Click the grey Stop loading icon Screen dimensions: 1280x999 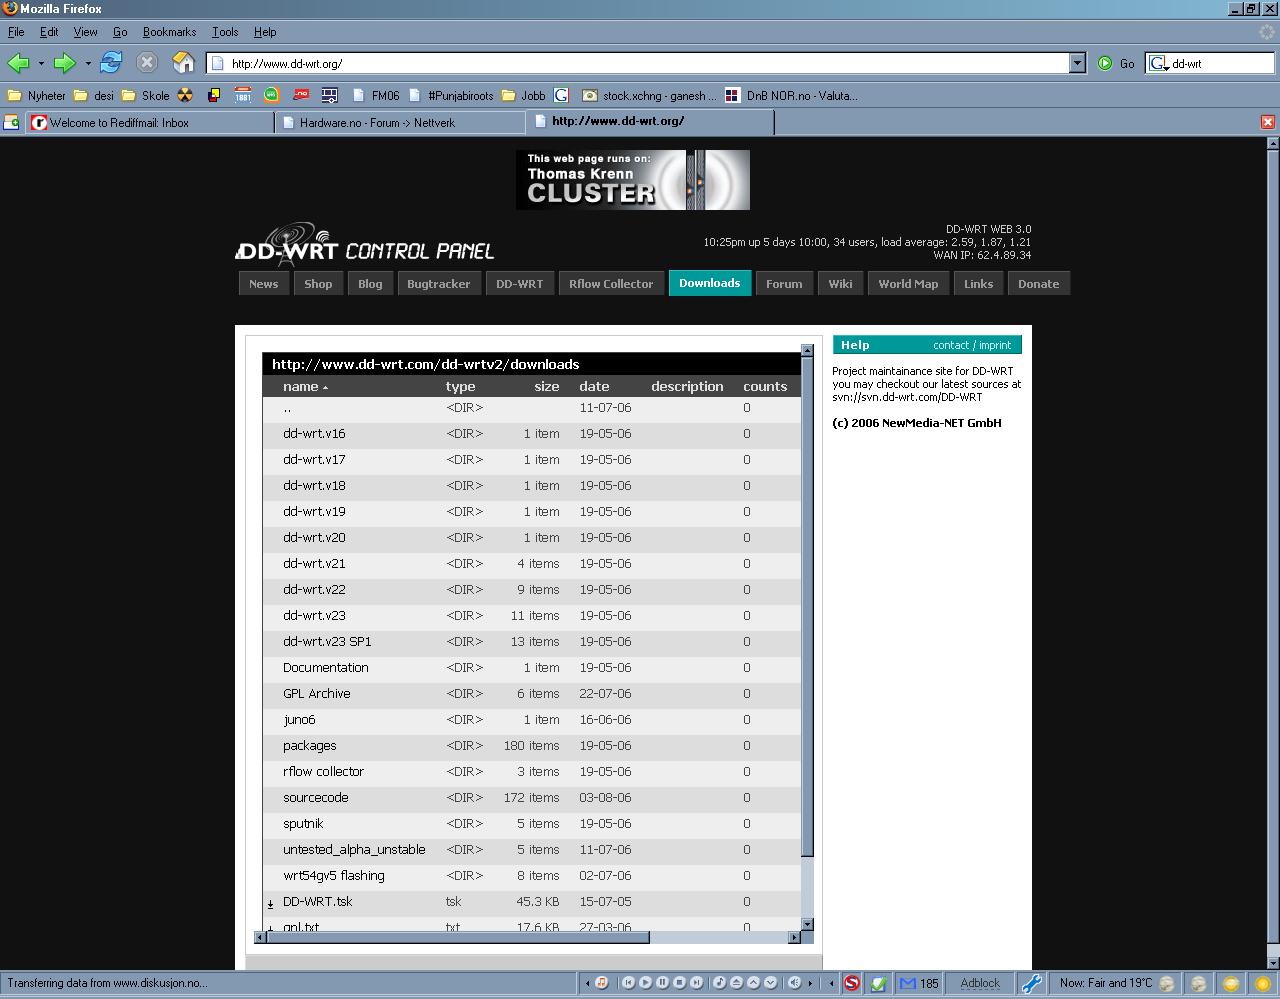coord(147,63)
